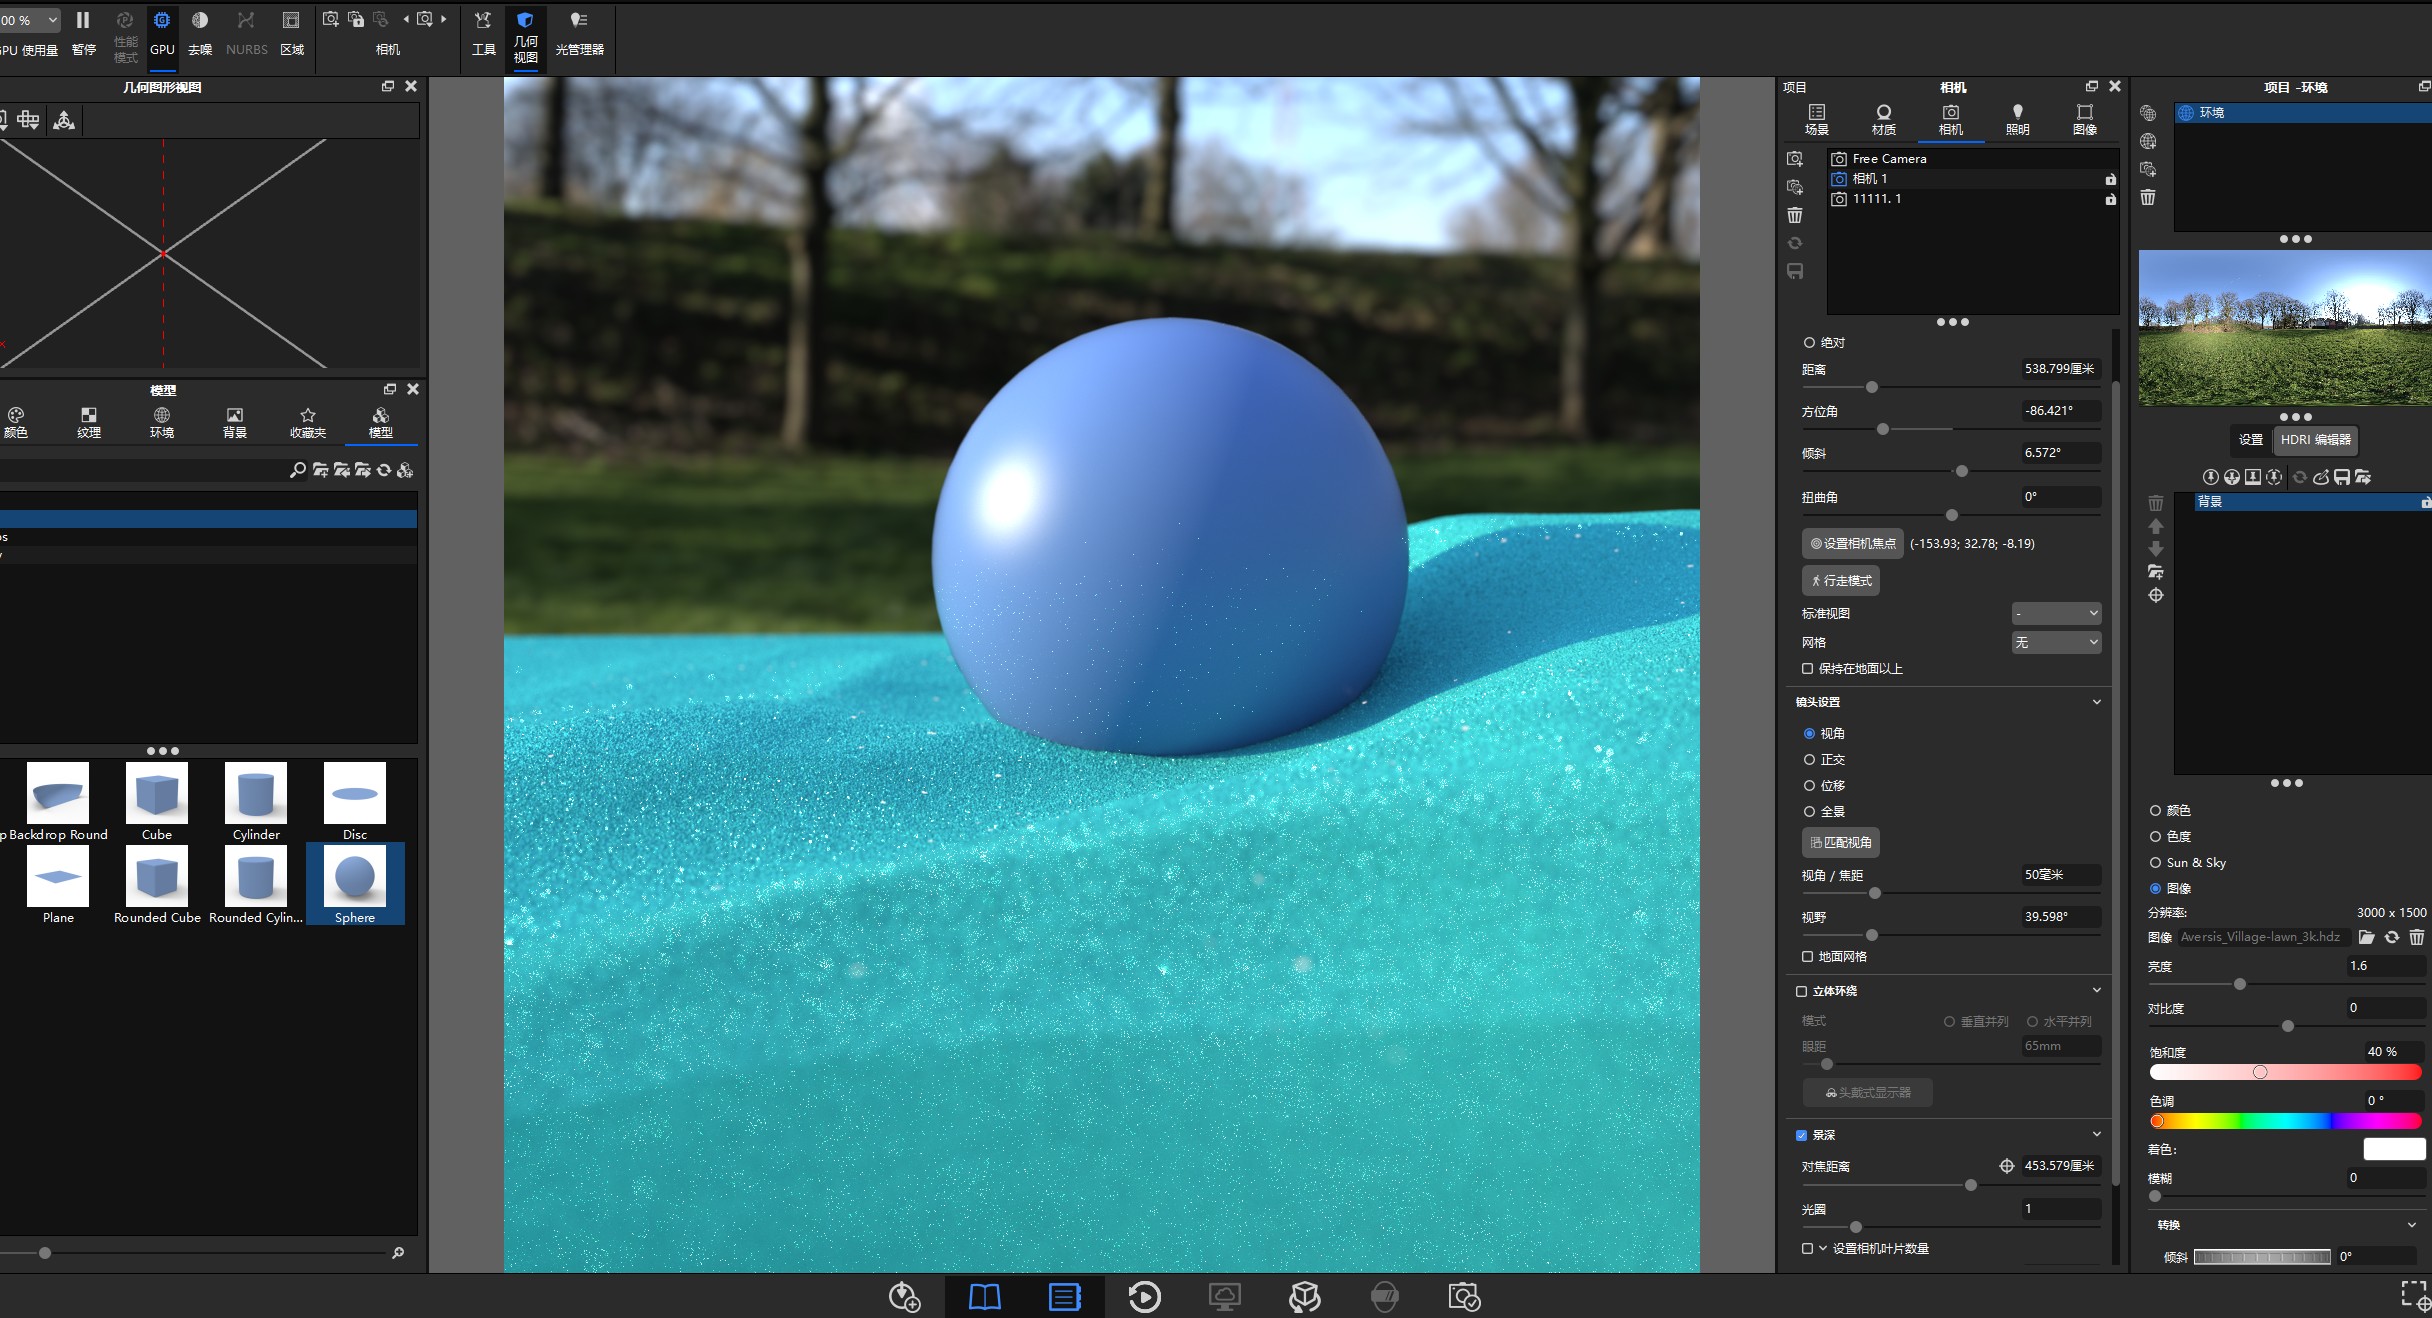Image resolution: width=2432 pixels, height=1318 pixels.
Task: Enable the 保持在地面以上 checkbox
Action: (1807, 669)
